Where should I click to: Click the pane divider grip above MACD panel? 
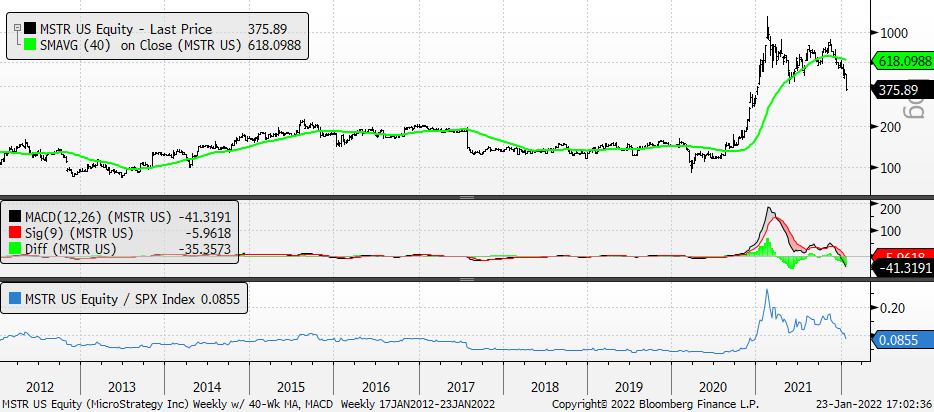pos(466,197)
